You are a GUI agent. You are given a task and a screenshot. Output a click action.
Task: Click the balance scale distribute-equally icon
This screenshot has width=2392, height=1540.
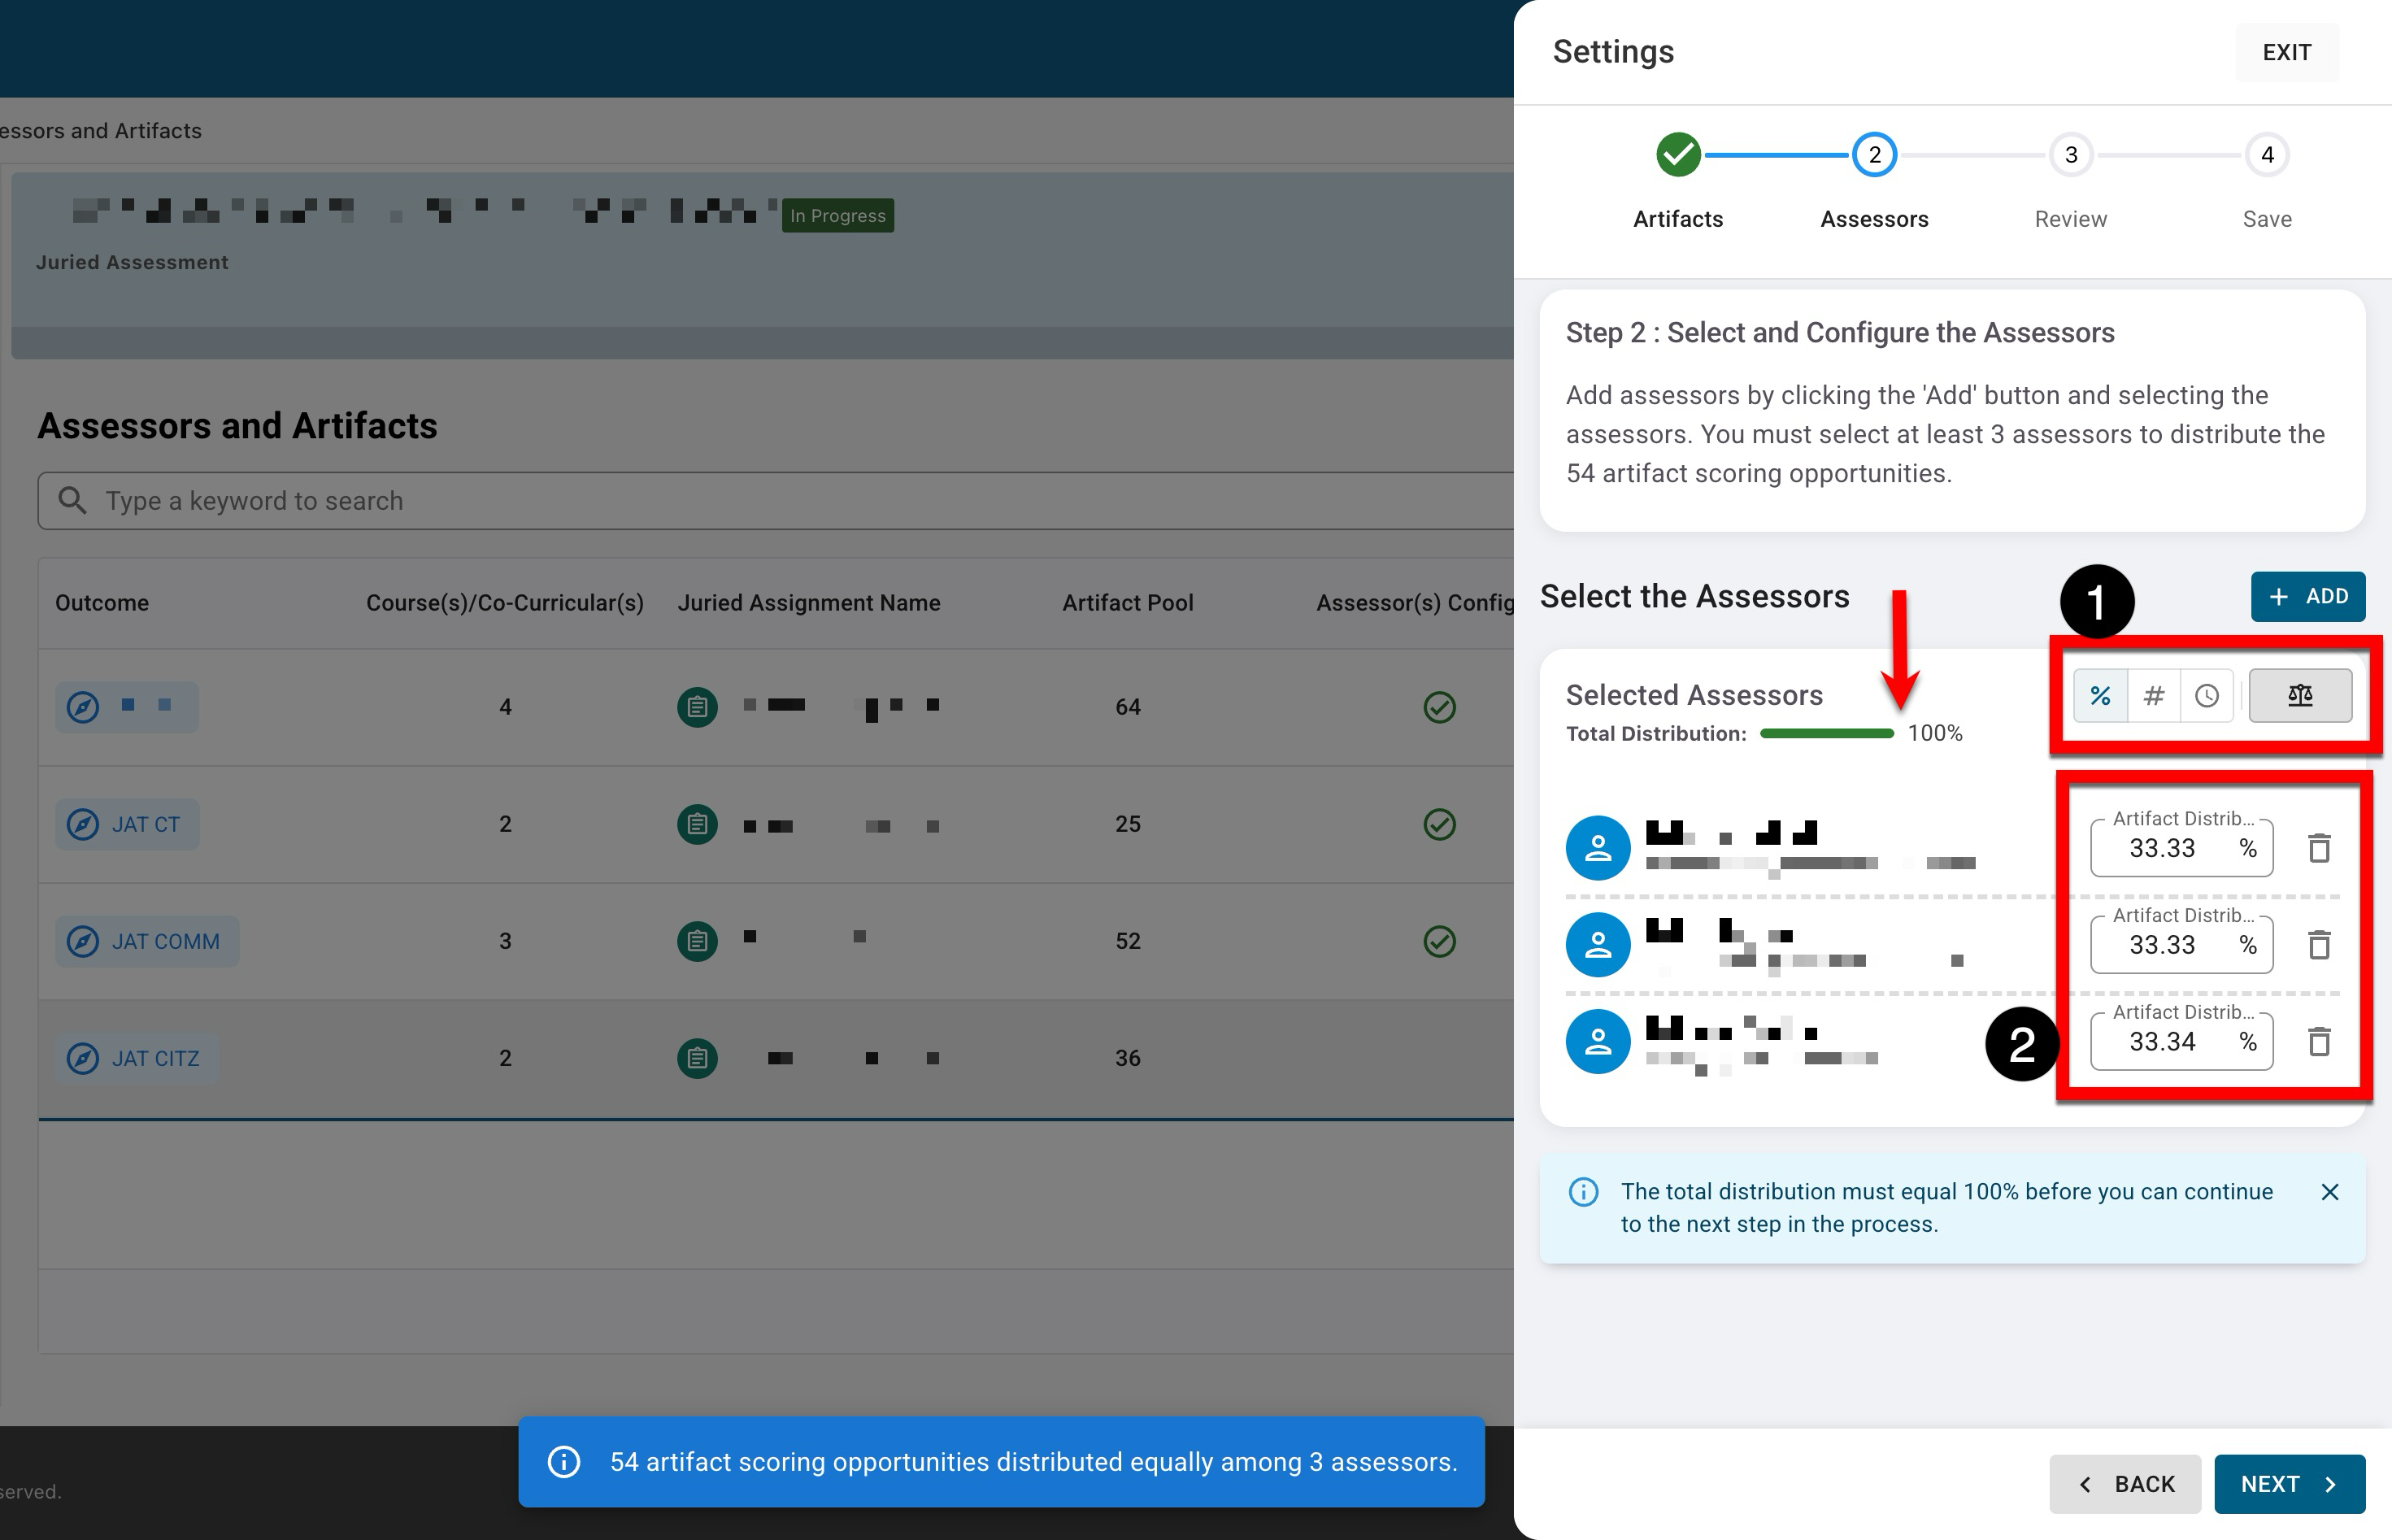2300,695
